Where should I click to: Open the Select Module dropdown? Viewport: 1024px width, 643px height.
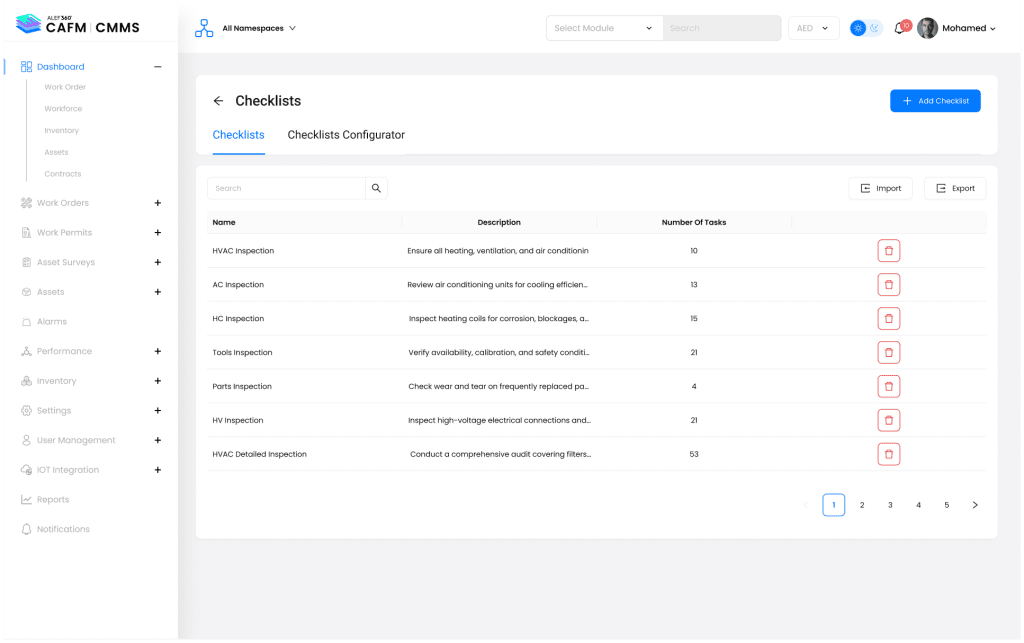coord(604,28)
